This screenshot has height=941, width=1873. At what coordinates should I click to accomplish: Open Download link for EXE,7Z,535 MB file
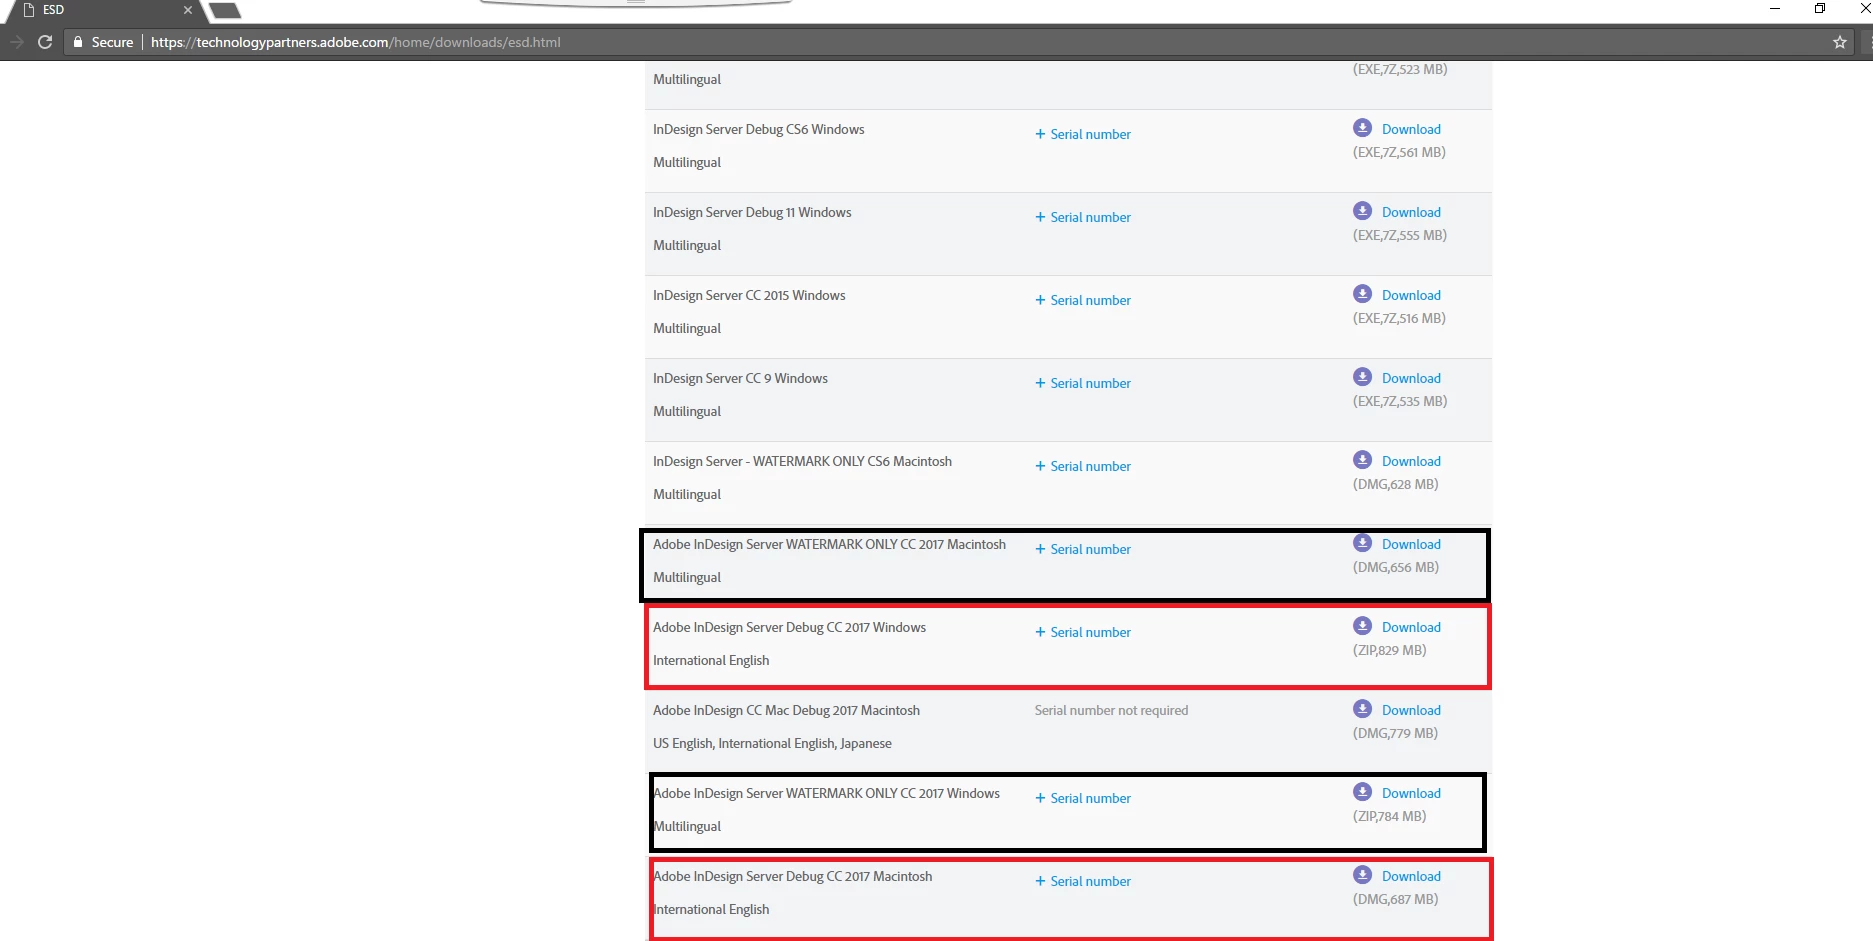pos(1411,378)
